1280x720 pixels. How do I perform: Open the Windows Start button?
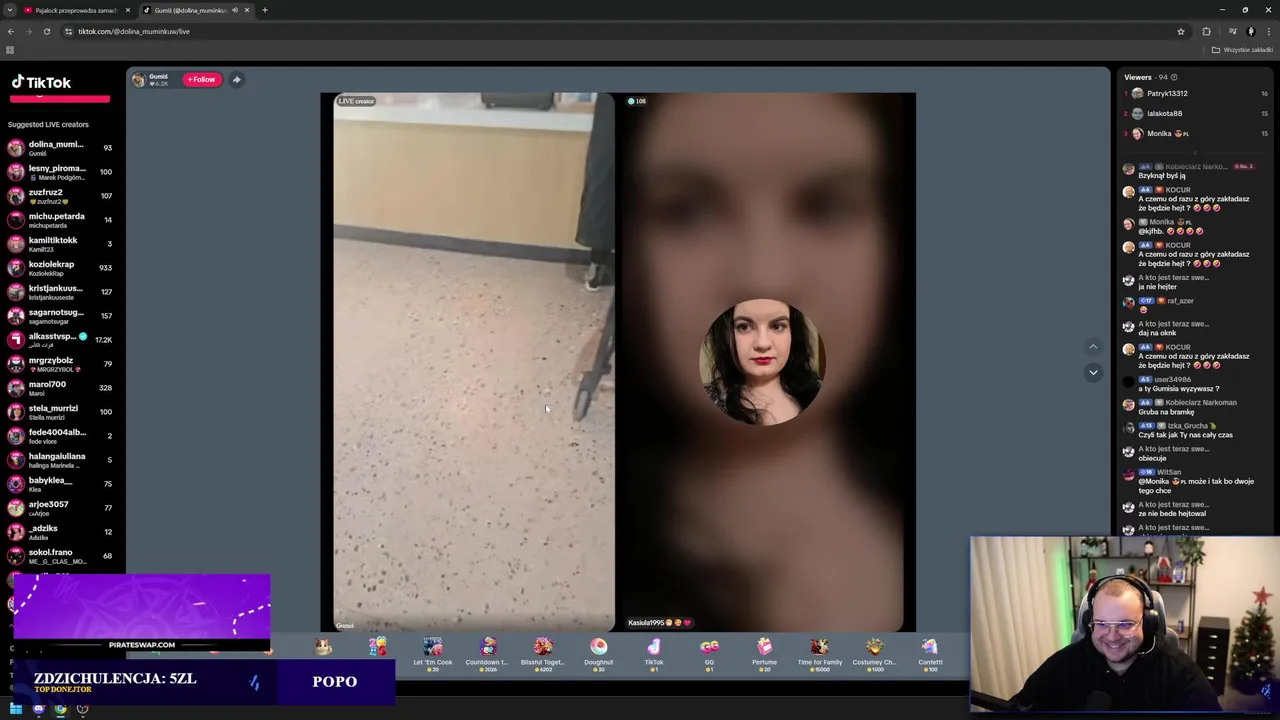point(15,709)
